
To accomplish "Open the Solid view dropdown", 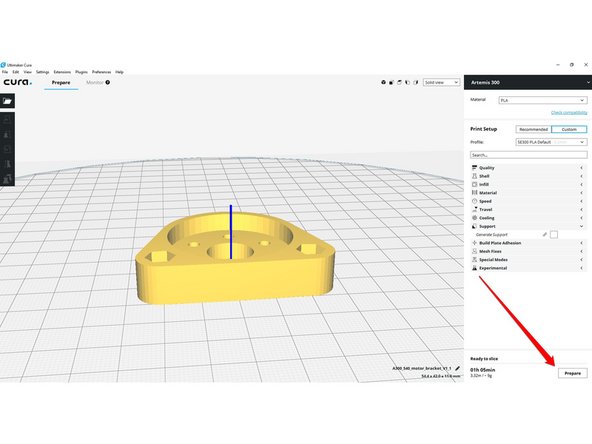I will tap(441, 82).
